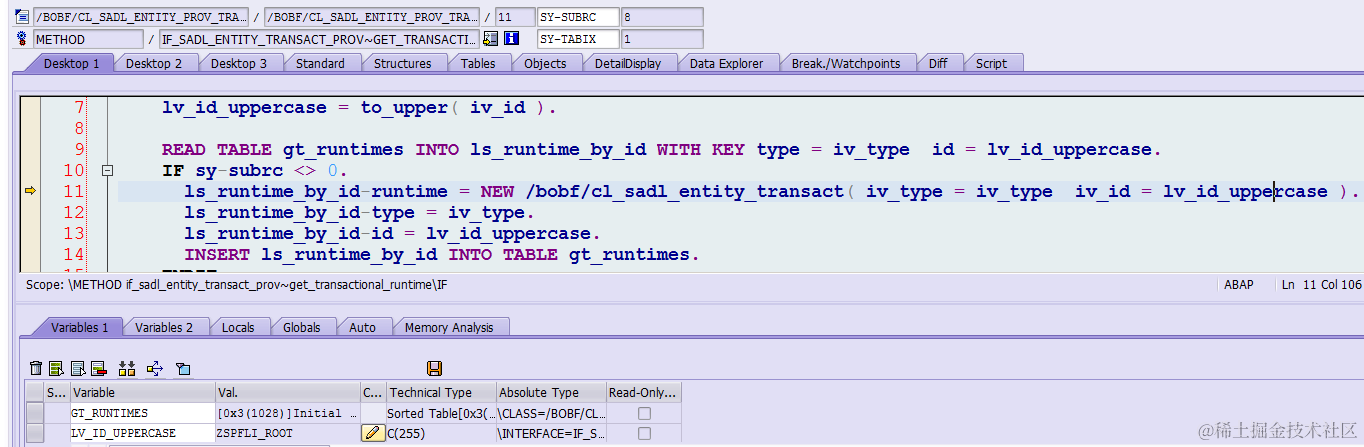Click the blue information icon in header
The height and width of the screenshot is (447, 1364).
pos(512,39)
